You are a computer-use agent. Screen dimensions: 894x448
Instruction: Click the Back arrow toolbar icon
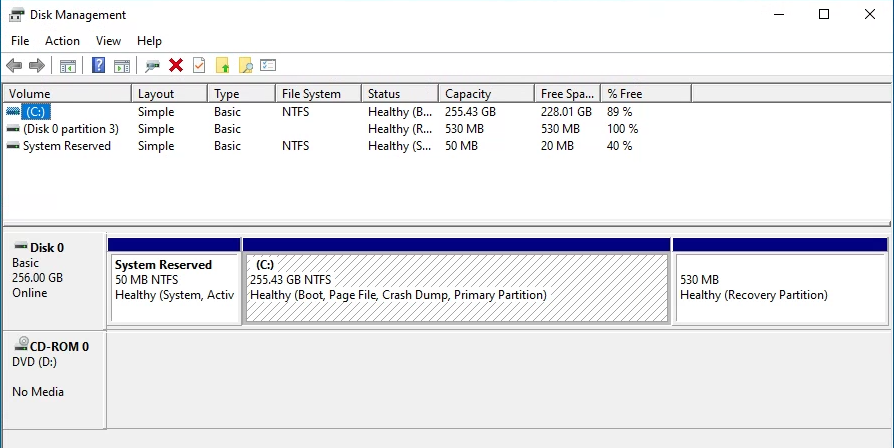[14, 66]
